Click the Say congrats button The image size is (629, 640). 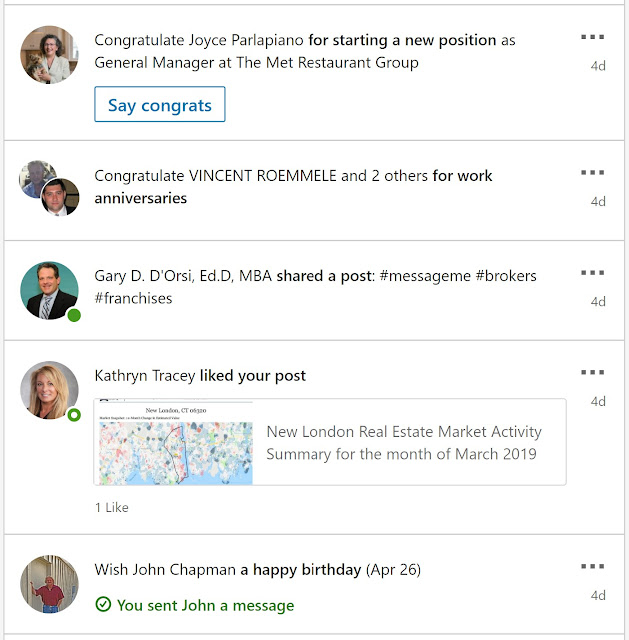pos(160,105)
